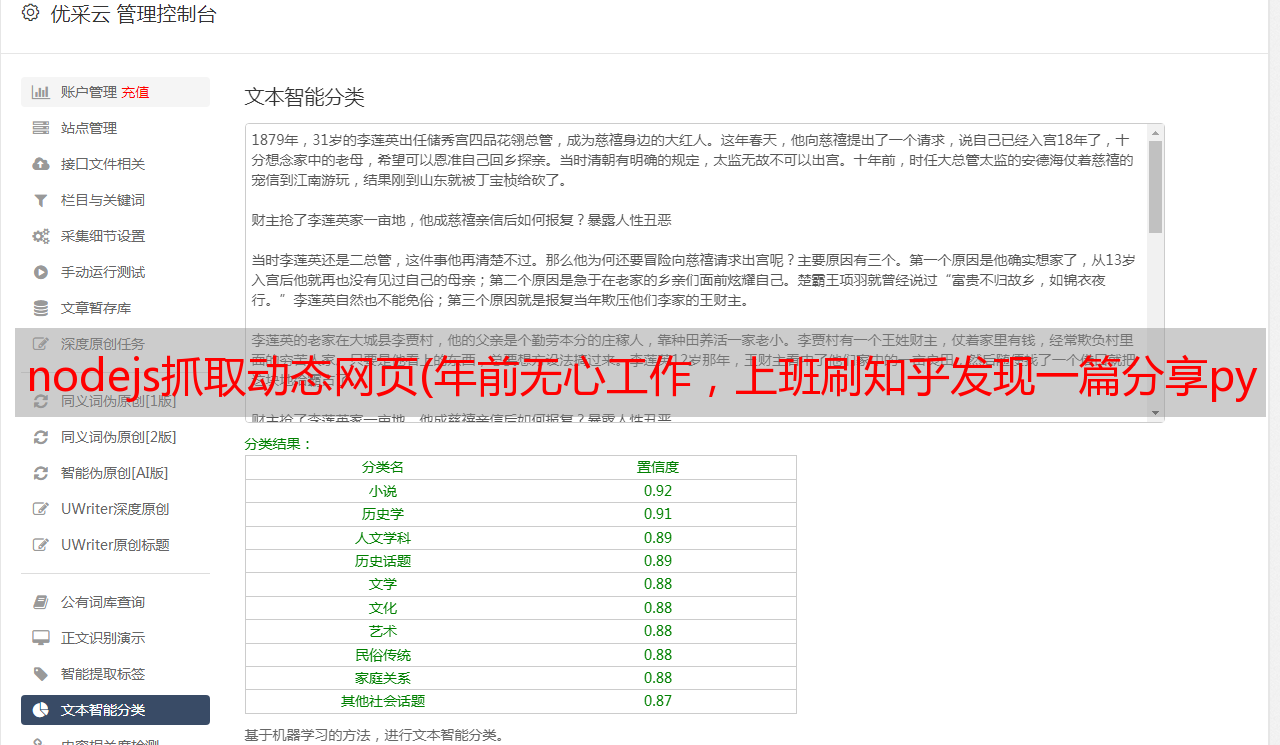
Task: Click the refresh icon for 同义词伪原创[2版]
Action: click(x=41, y=437)
